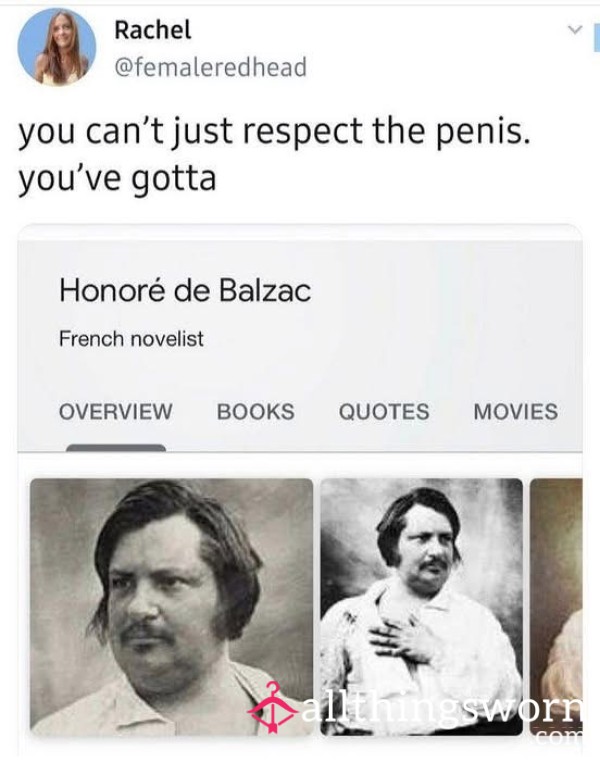Click the blue strip at top right
600x762 pixels.
pyautogui.click(x=597, y=37)
